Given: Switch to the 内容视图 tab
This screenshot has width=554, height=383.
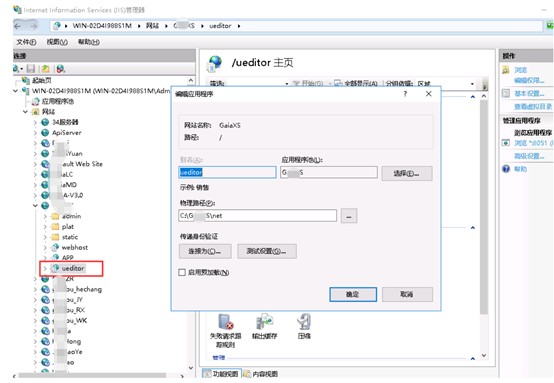Looking at the screenshot, I should click(x=261, y=374).
